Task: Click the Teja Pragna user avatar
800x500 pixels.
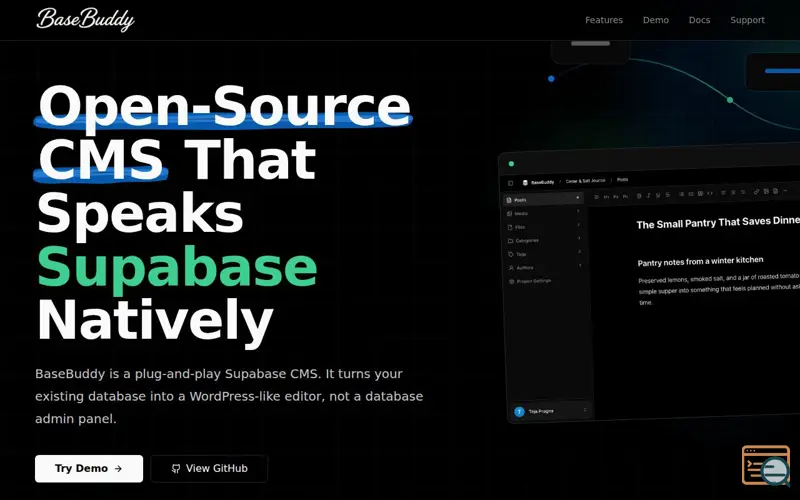Action: 519,412
